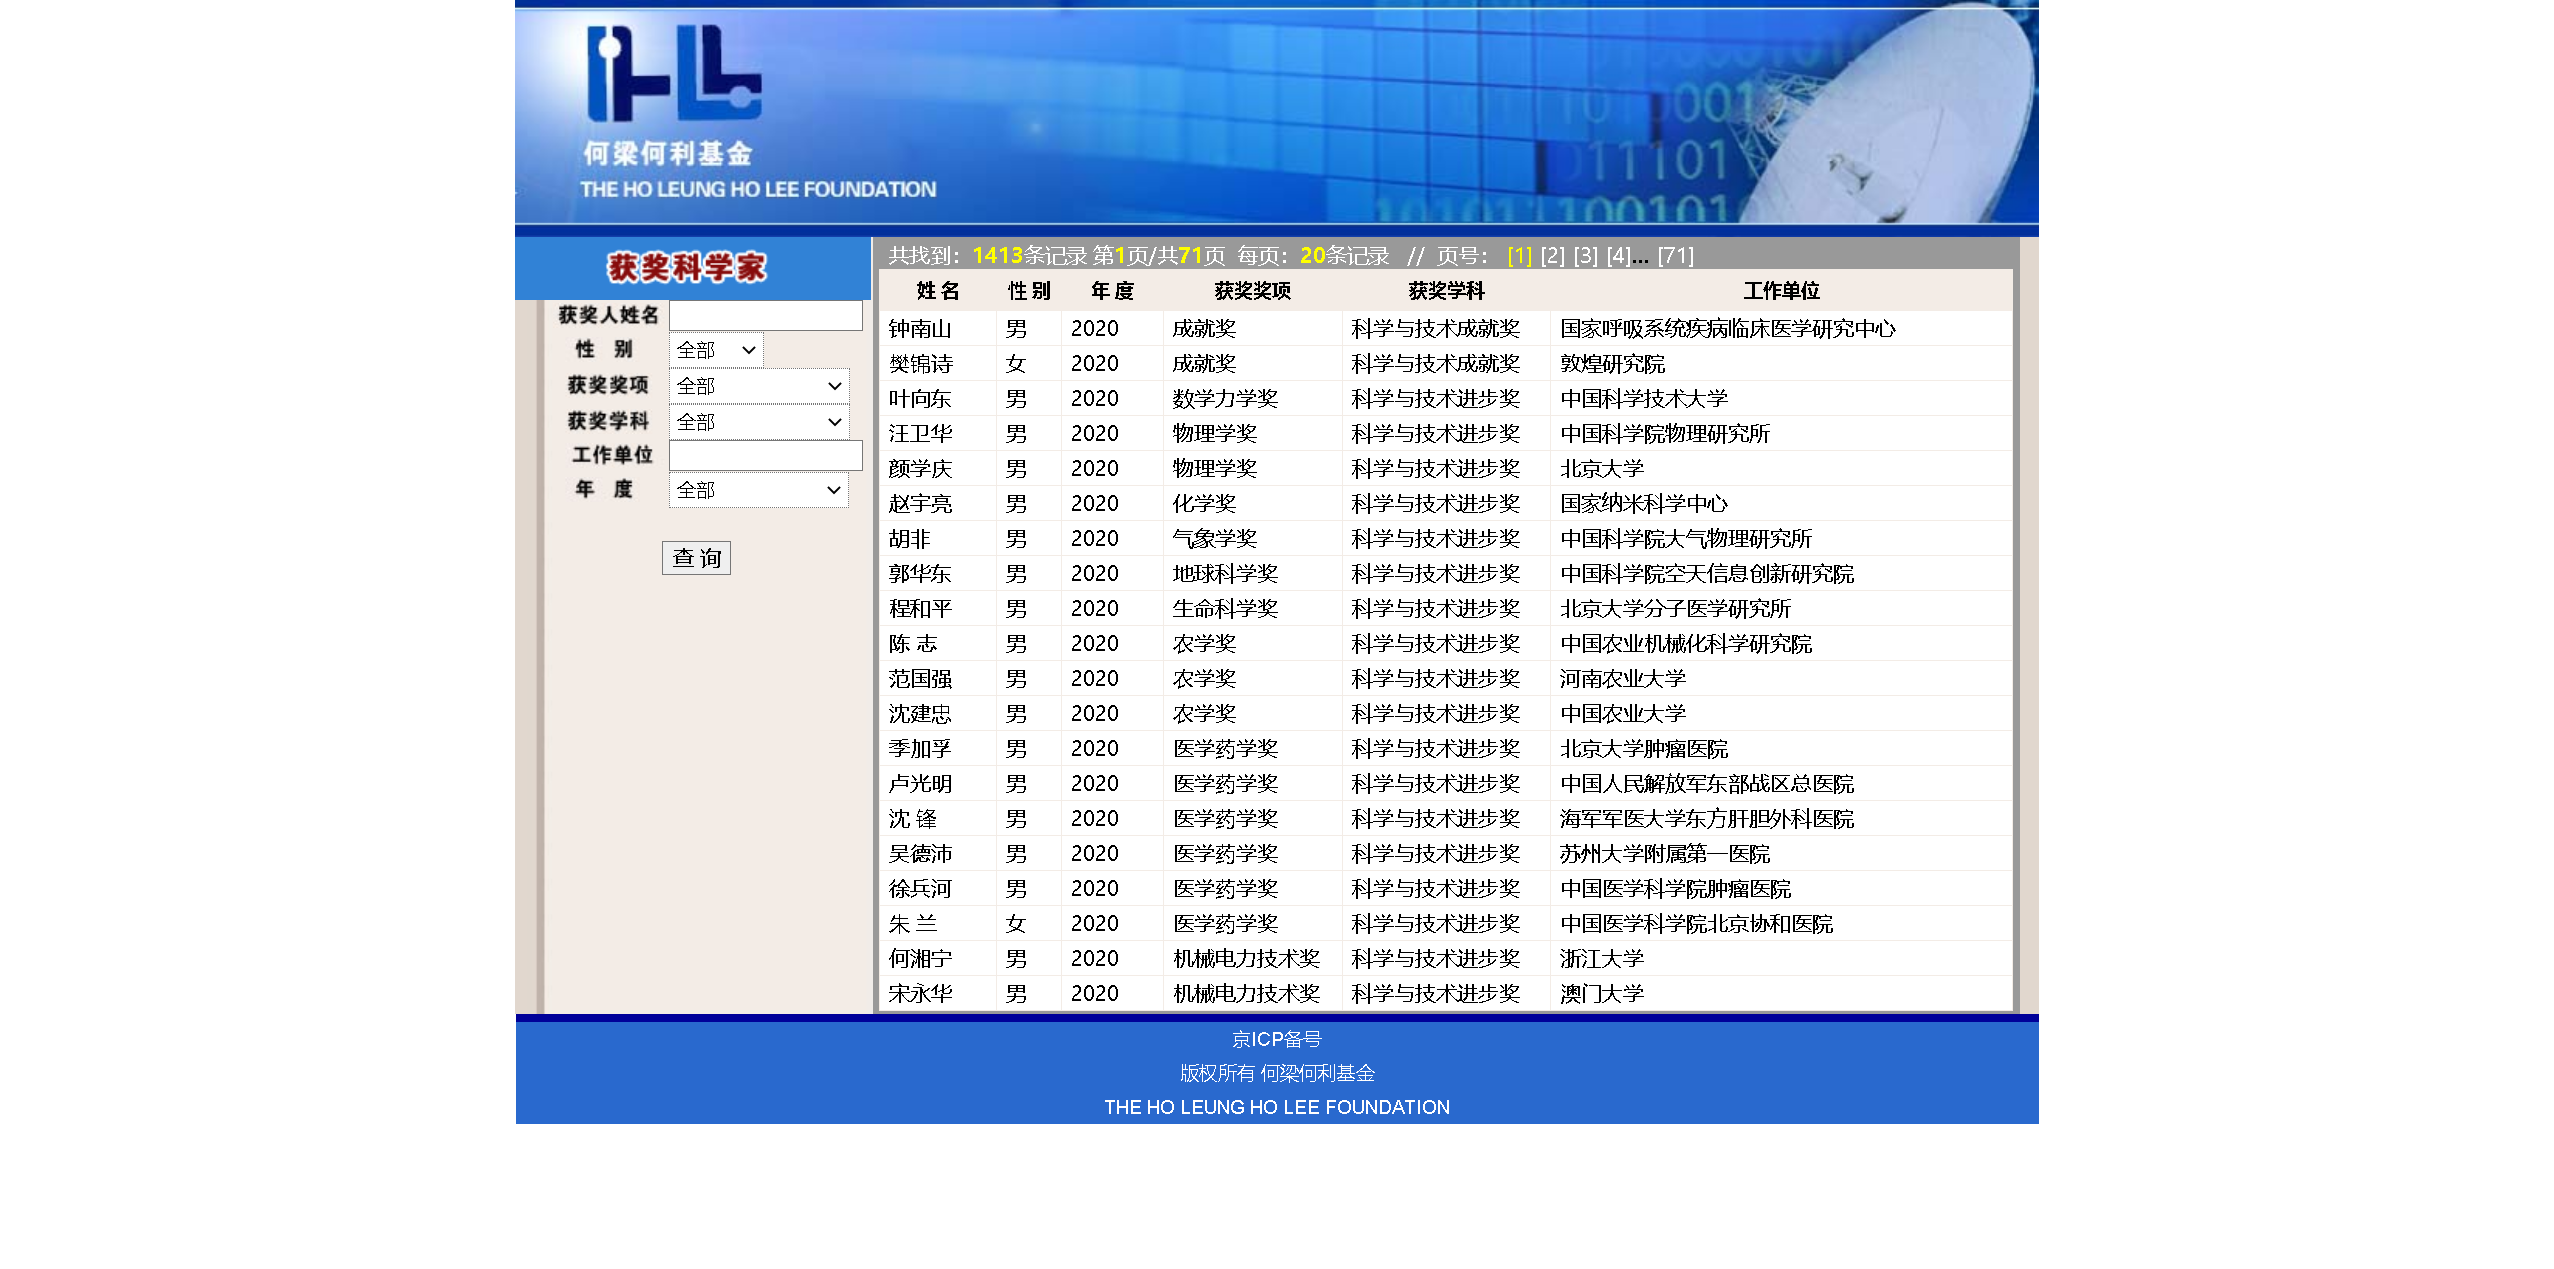Click the 获奖人姓名 name input field
The width and height of the screenshot is (2554, 1269).
point(765,315)
